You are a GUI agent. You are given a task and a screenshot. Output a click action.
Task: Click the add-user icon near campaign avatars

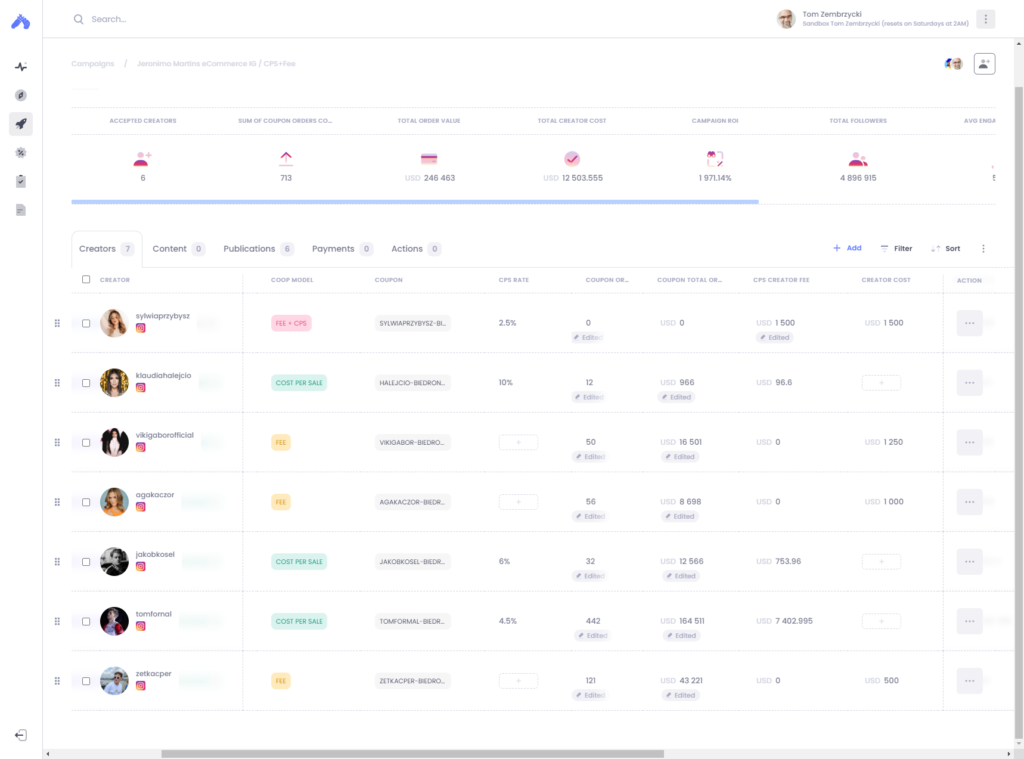coord(984,63)
